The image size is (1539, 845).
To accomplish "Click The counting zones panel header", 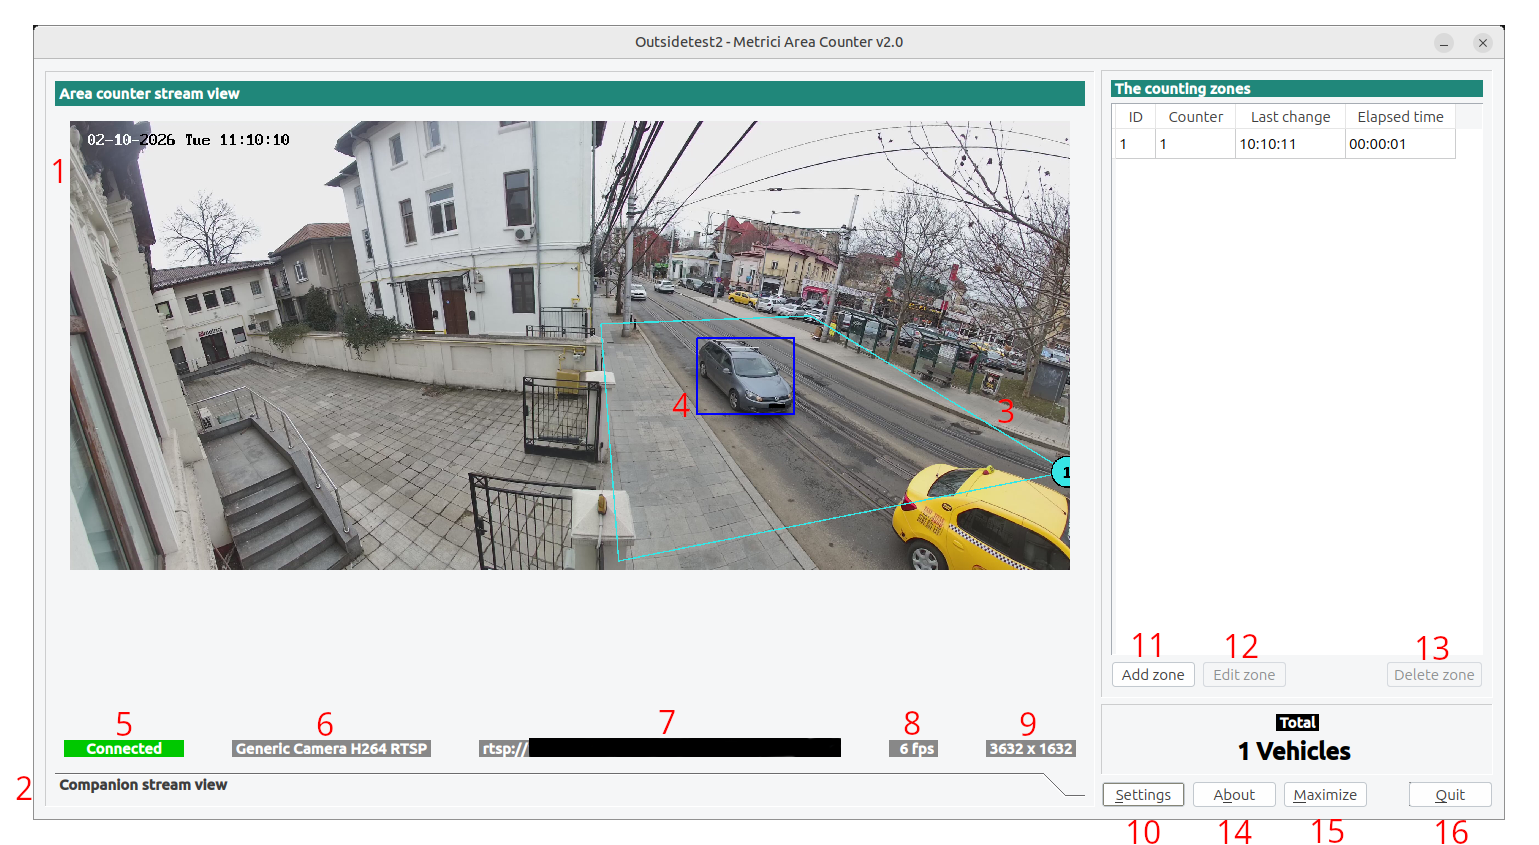I will point(1297,89).
